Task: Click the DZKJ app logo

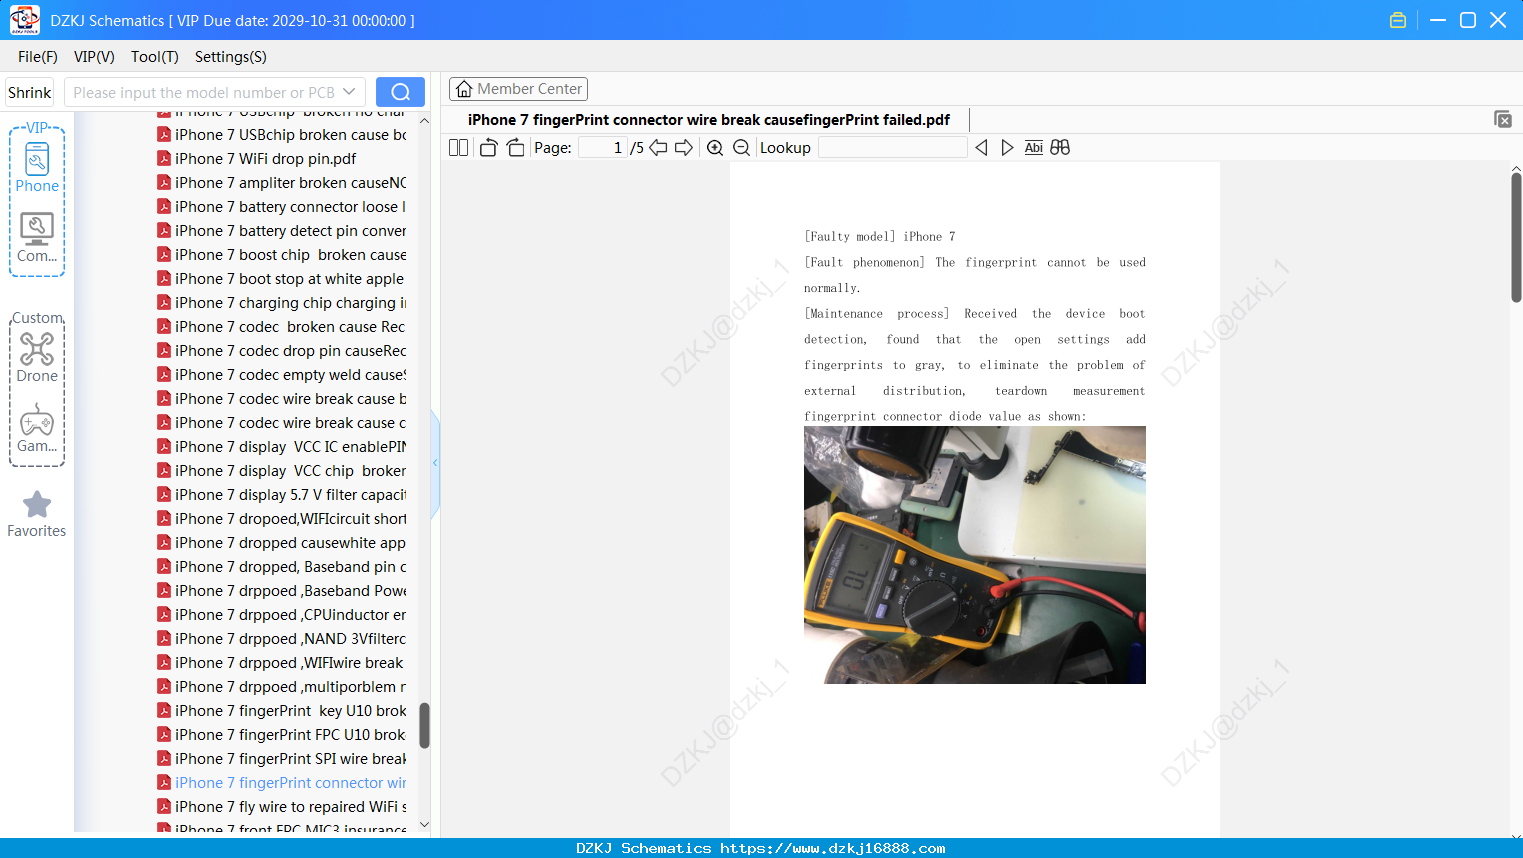Action: click(x=24, y=20)
